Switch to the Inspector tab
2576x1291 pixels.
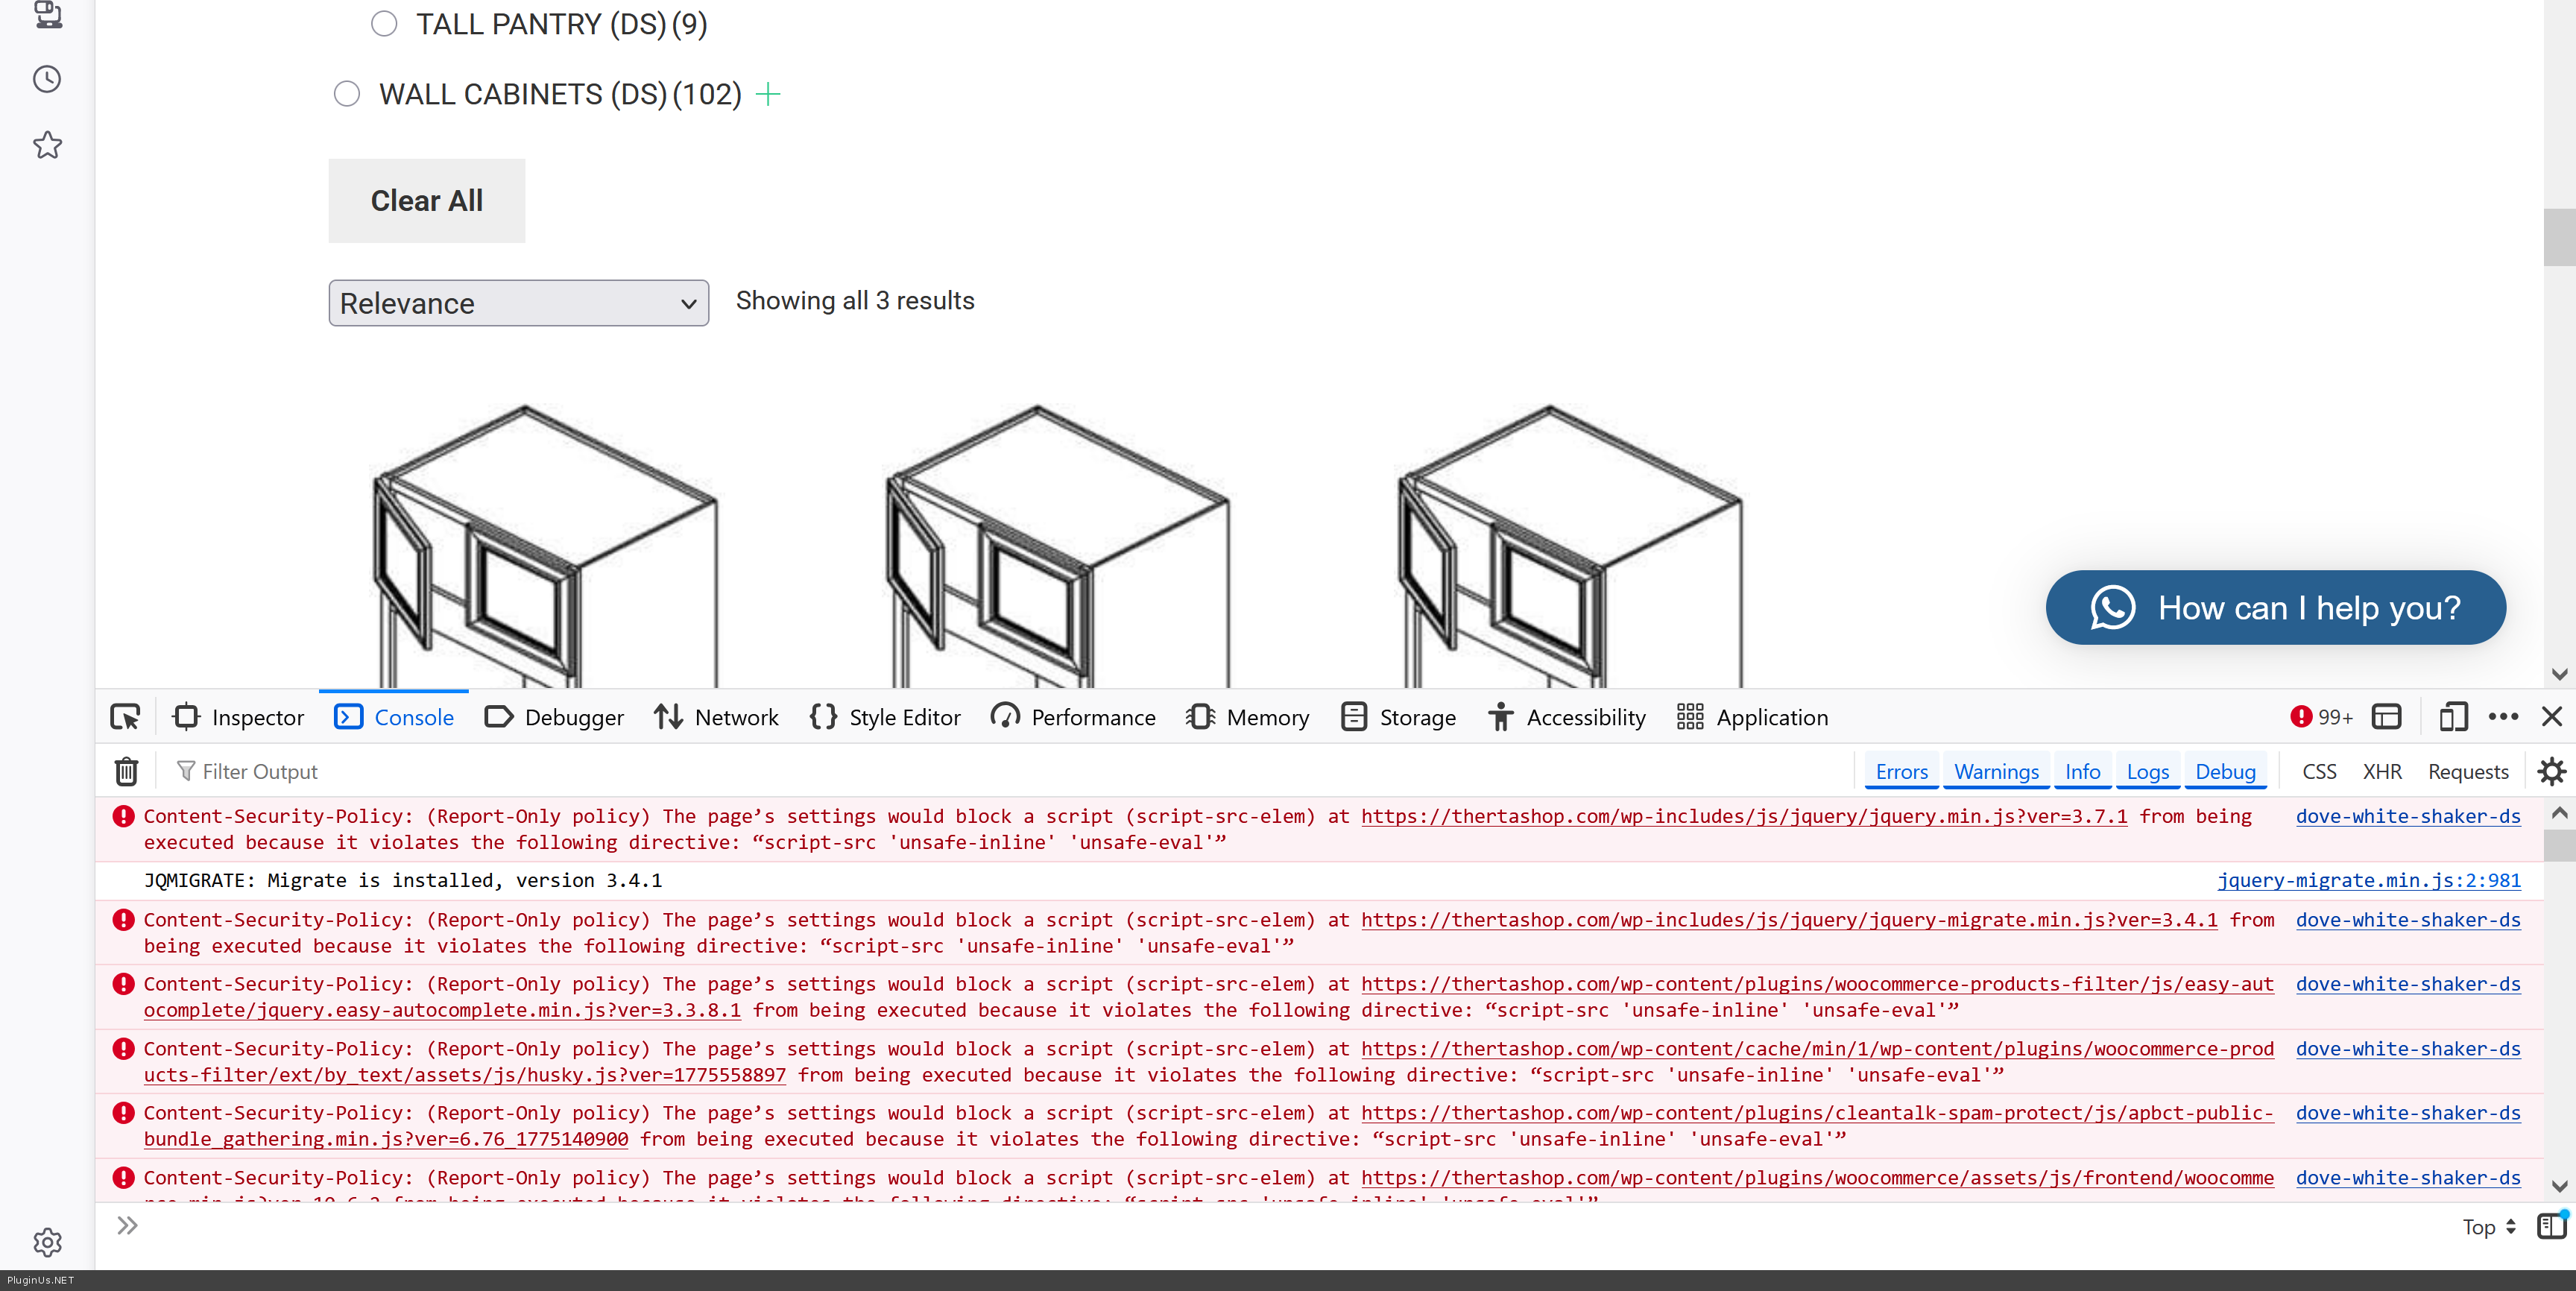[239, 717]
